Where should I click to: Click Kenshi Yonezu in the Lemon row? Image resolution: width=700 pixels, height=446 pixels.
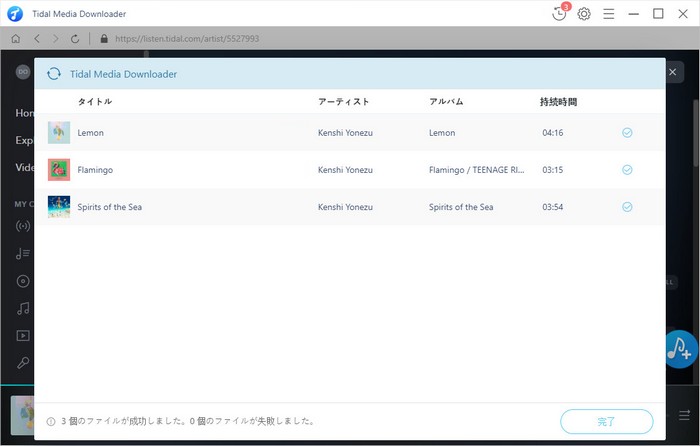[345, 133]
